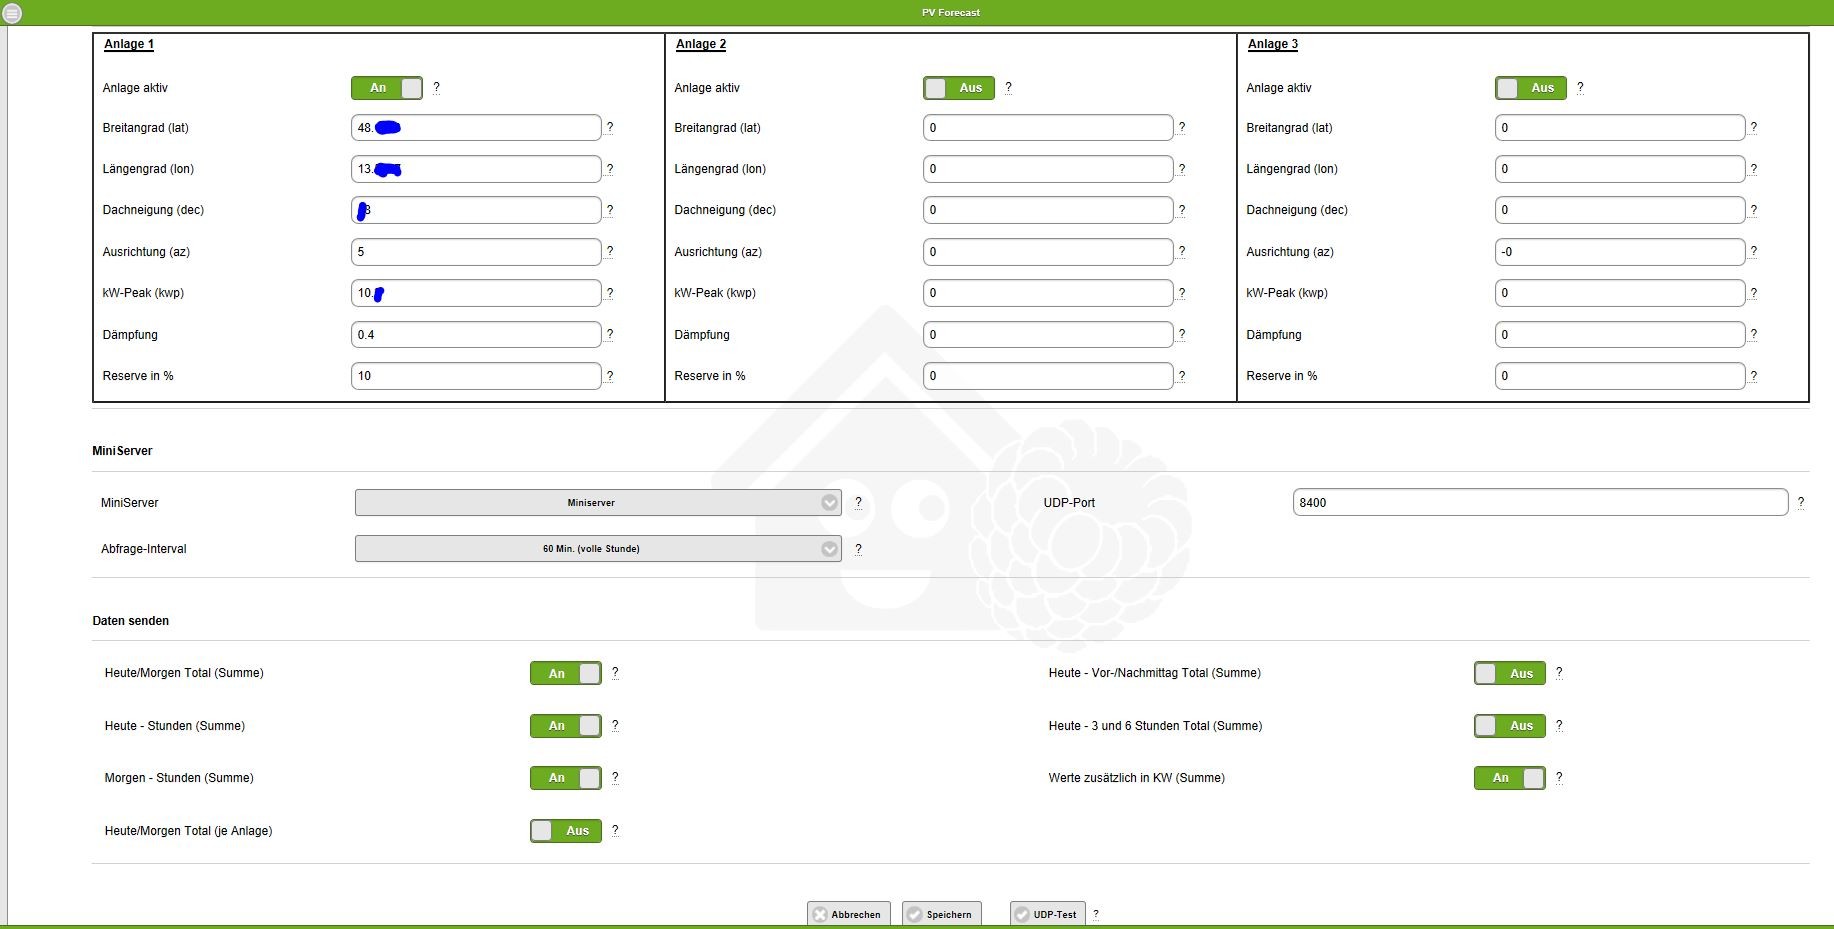This screenshot has width=1834, height=929.
Task: Enable Heute - 3 und 6 Stunden Total
Action: (x=1509, y=726)
